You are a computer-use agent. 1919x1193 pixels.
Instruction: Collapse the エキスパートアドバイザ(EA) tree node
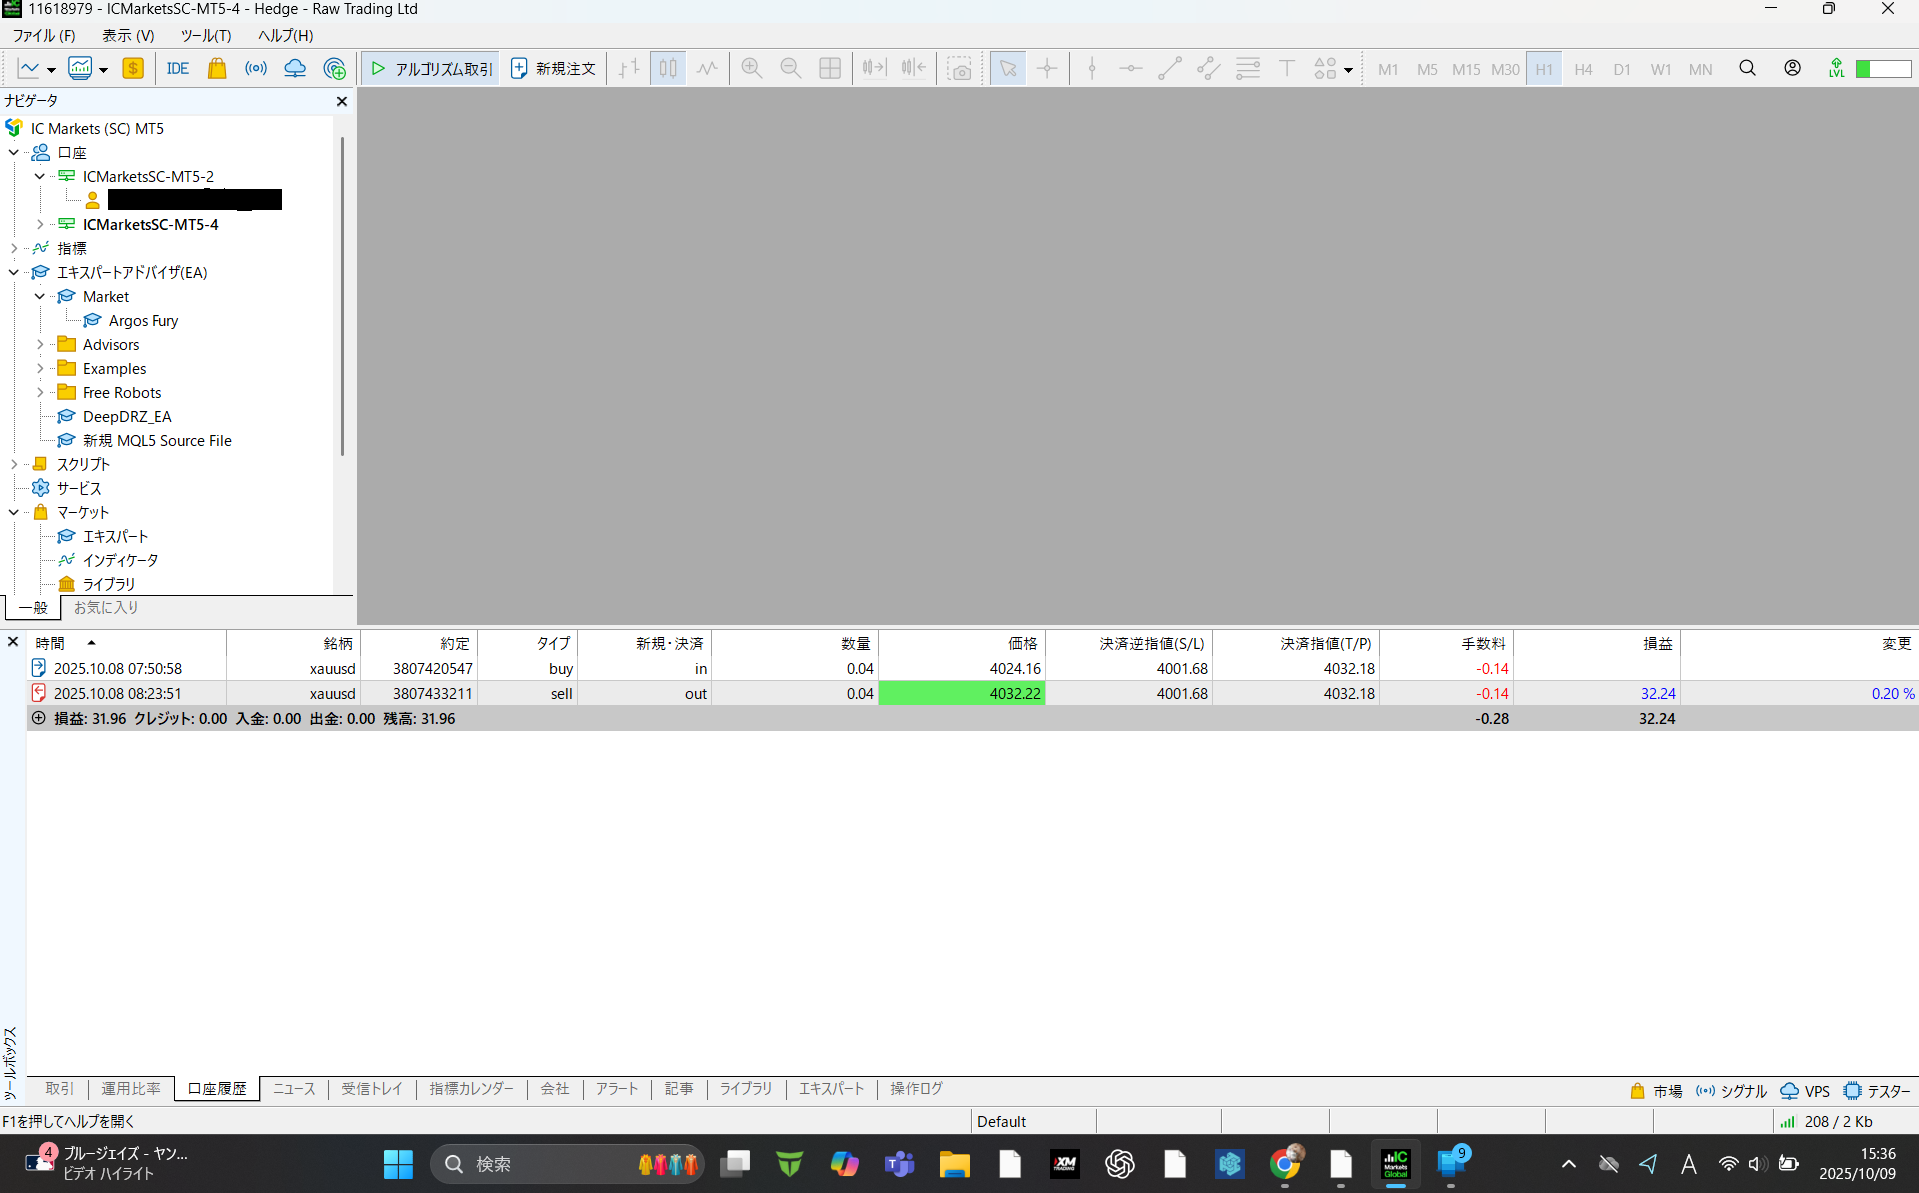pos(14,273)
